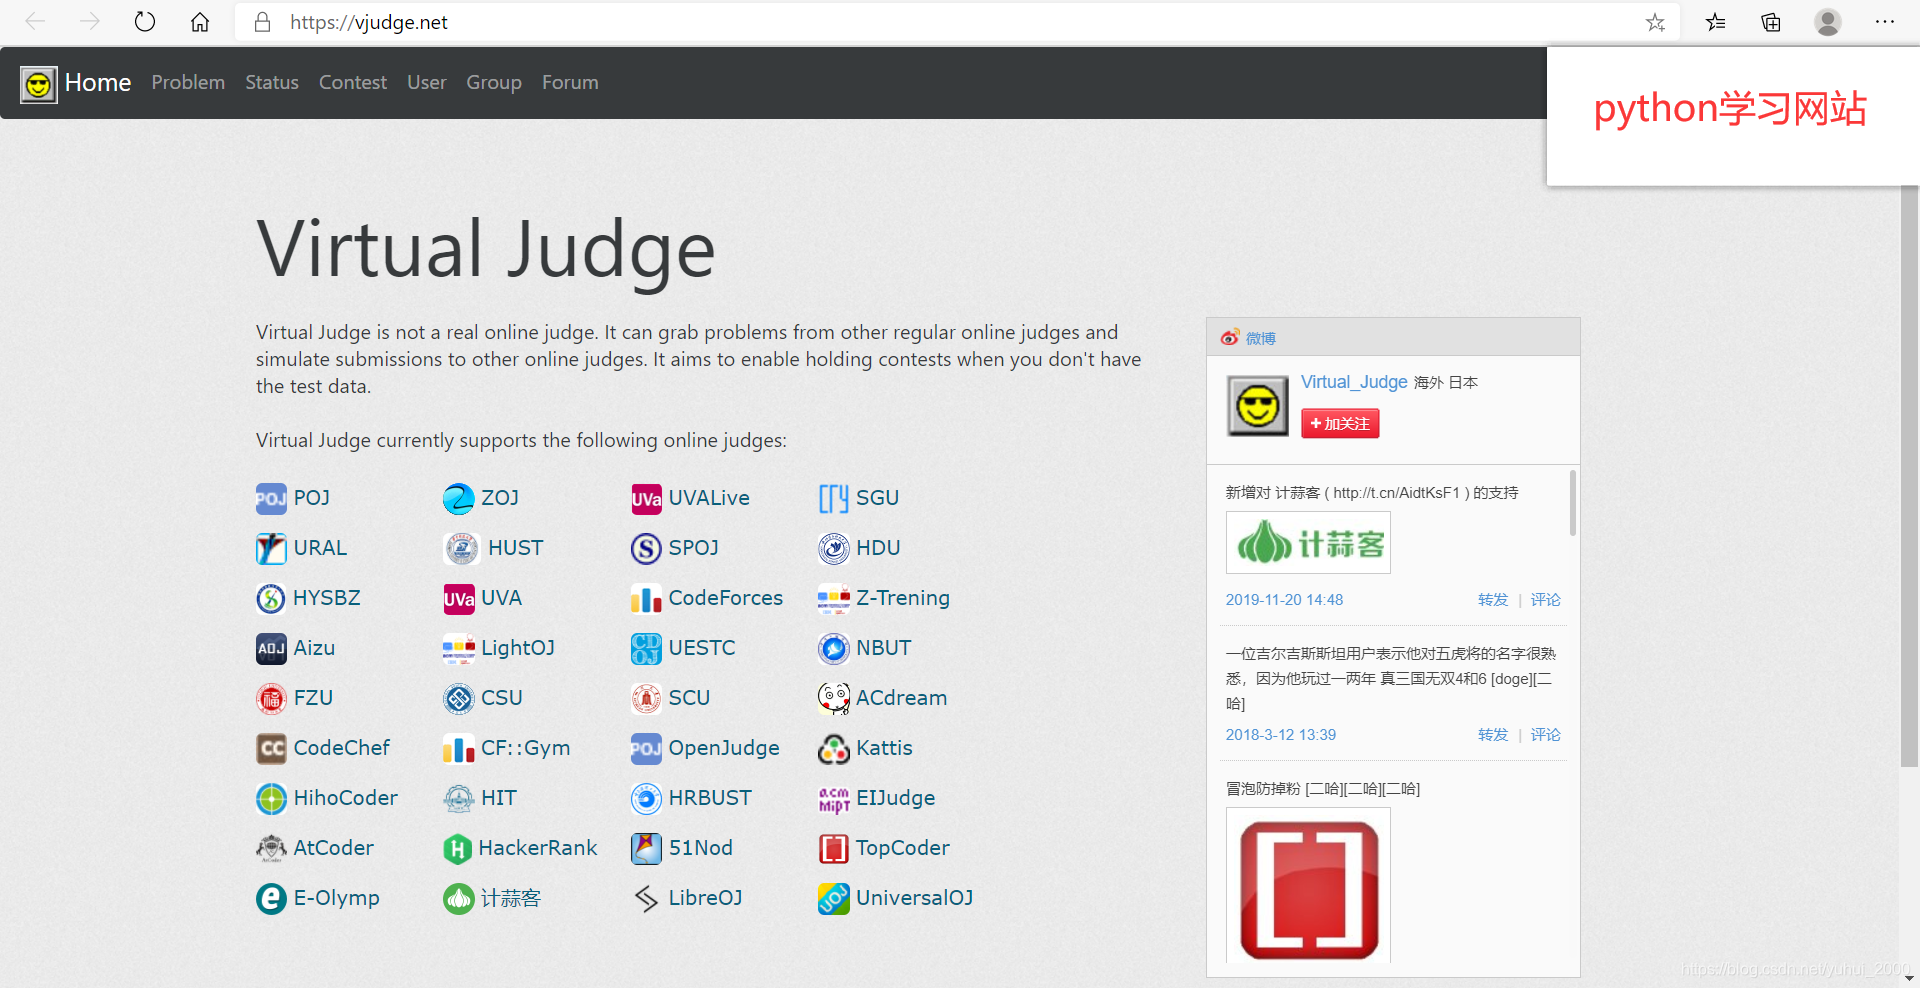Open the HYSBZ link
The height and width of the screenshot is (988, 1920).
(327, 598)
